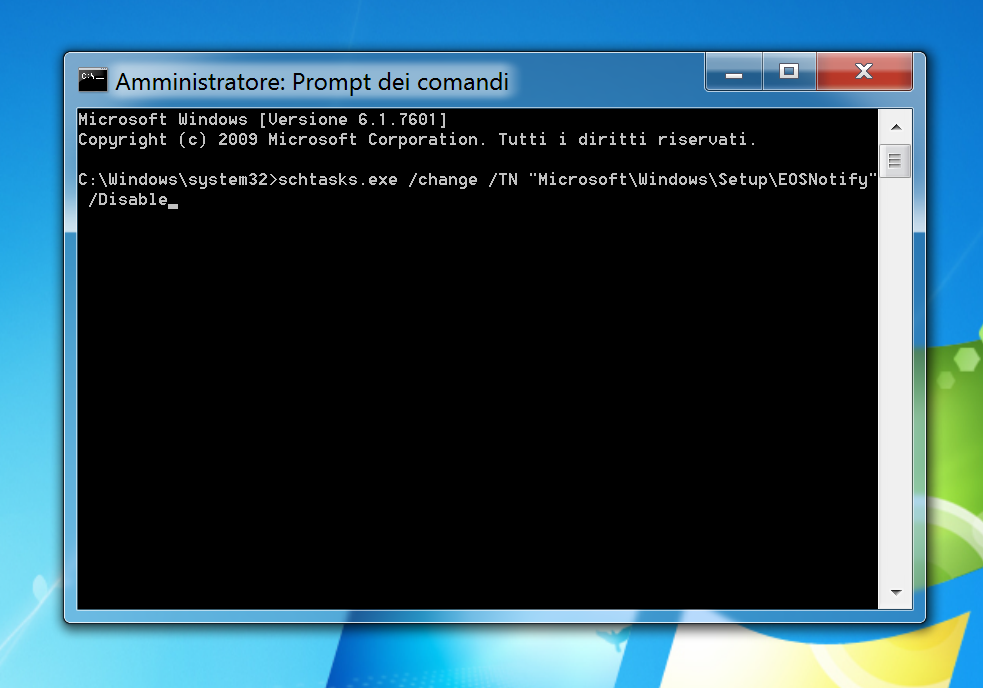
Task: Minimize the Prompt dei comandi window
Action: click(734, 72)
